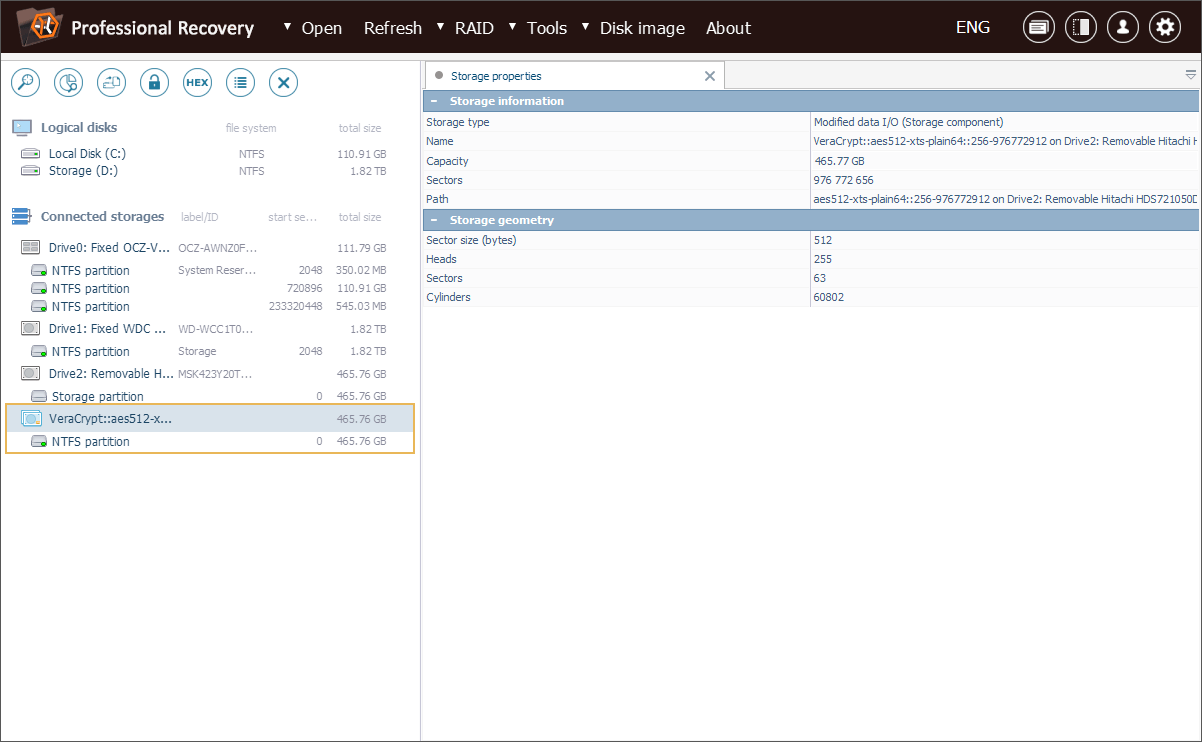Click the padlock decrypt storage icon
Screen dimensions: 1202x742
(154, 83)
